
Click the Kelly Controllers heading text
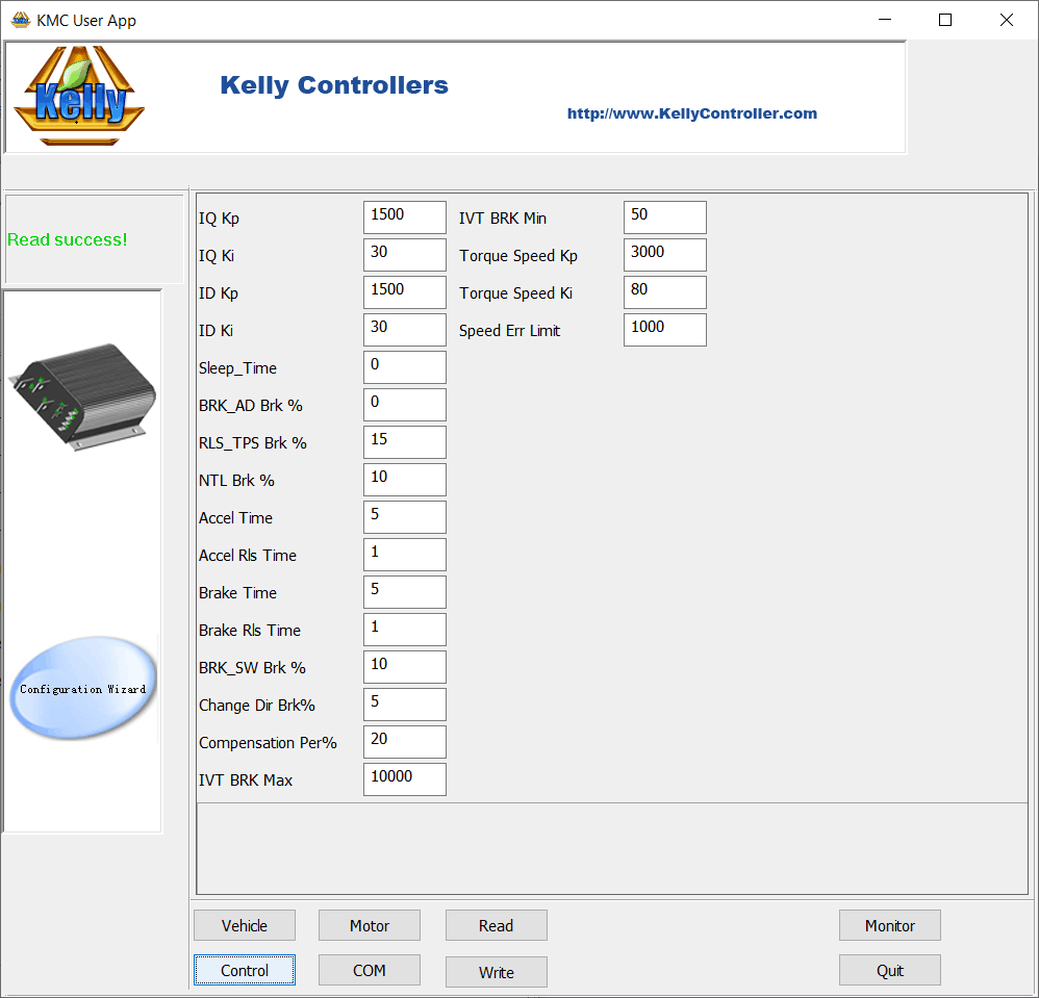pyautogui.click(x=334, y=85)
